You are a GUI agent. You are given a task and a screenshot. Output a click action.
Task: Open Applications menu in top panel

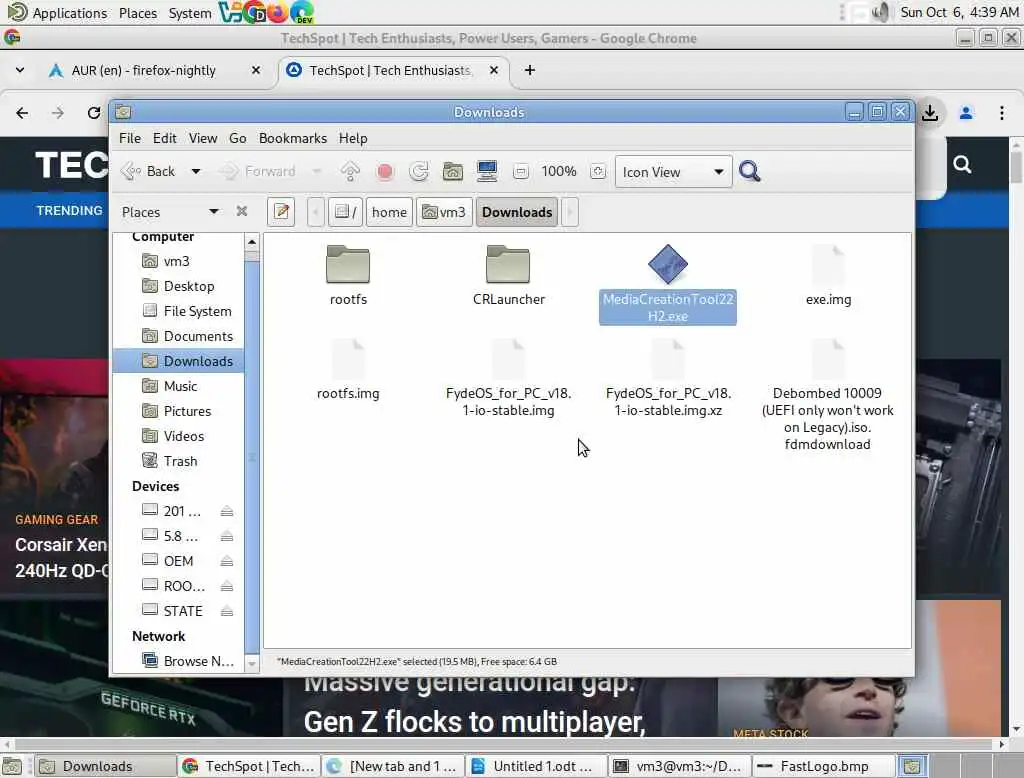57,12
